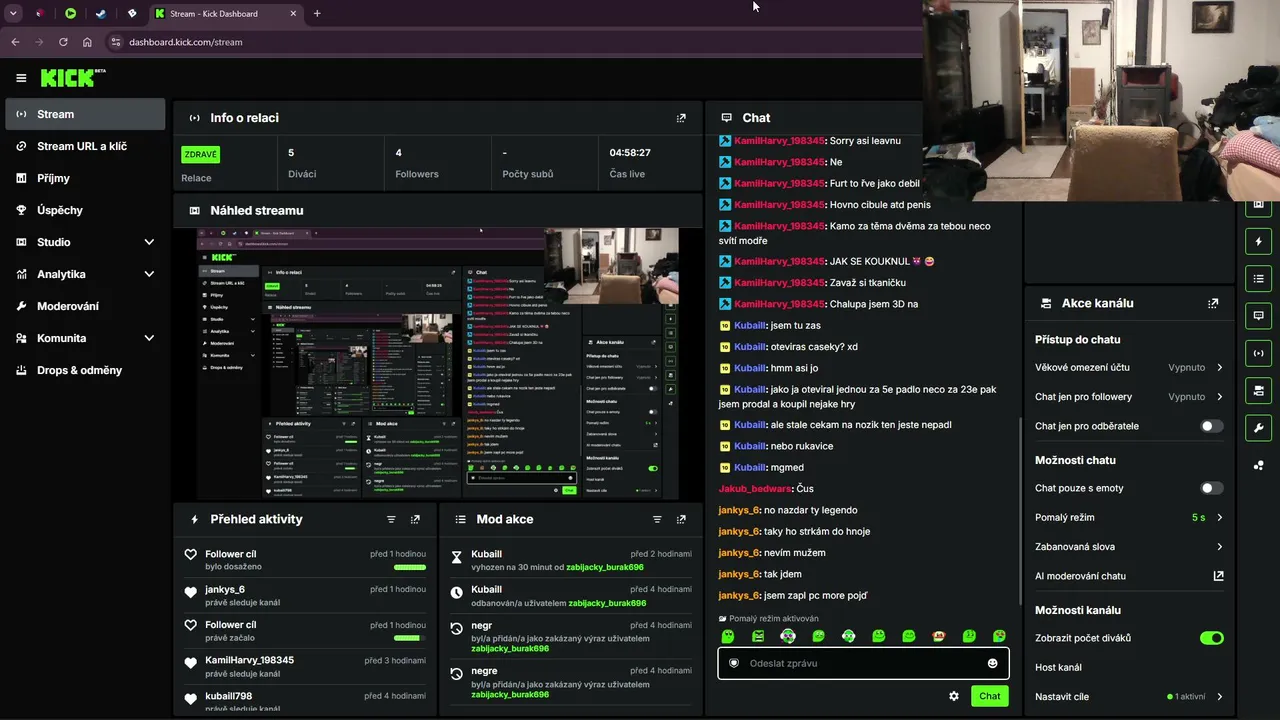Open the Steam pinned browser tab
This screenshot has height=720, width=1280.
pyautogui.click(x=101, y=14)
